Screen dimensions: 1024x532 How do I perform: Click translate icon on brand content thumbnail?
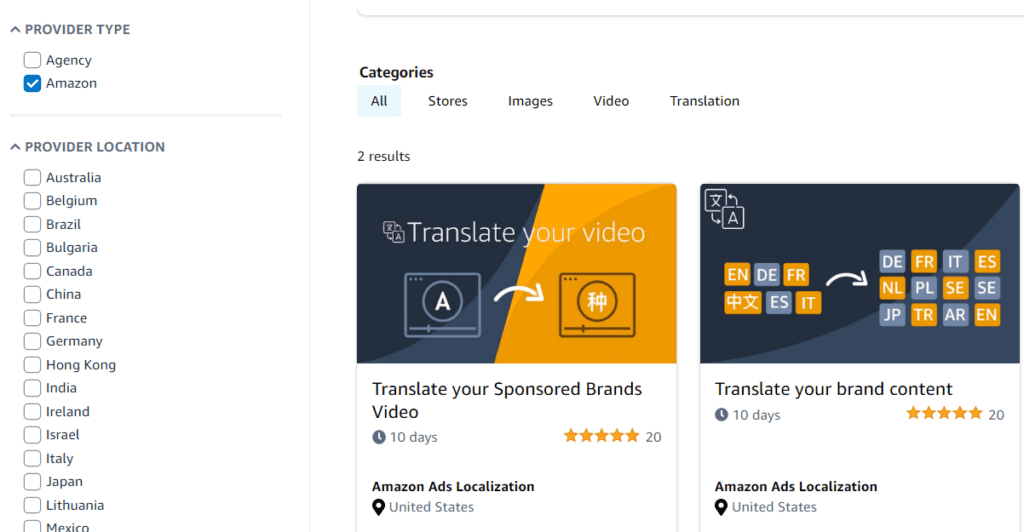[x=724, y=209]
